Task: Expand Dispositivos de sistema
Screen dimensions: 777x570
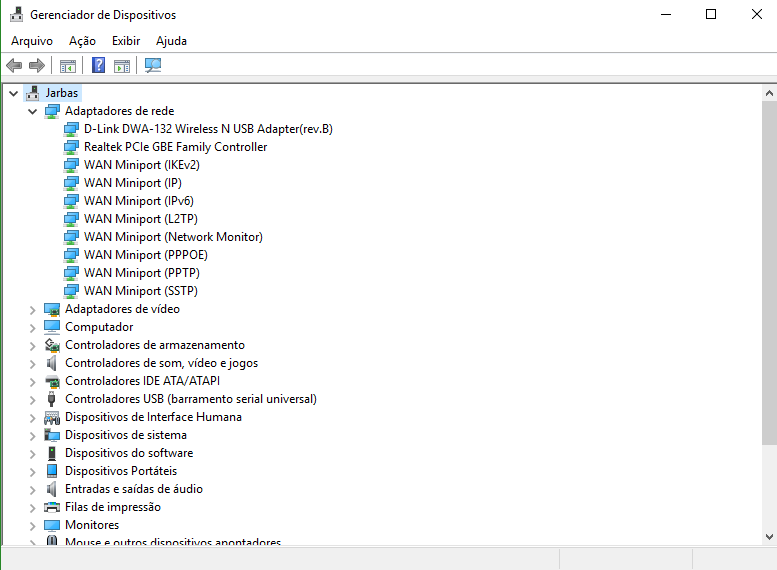Action: click(33, 436)
